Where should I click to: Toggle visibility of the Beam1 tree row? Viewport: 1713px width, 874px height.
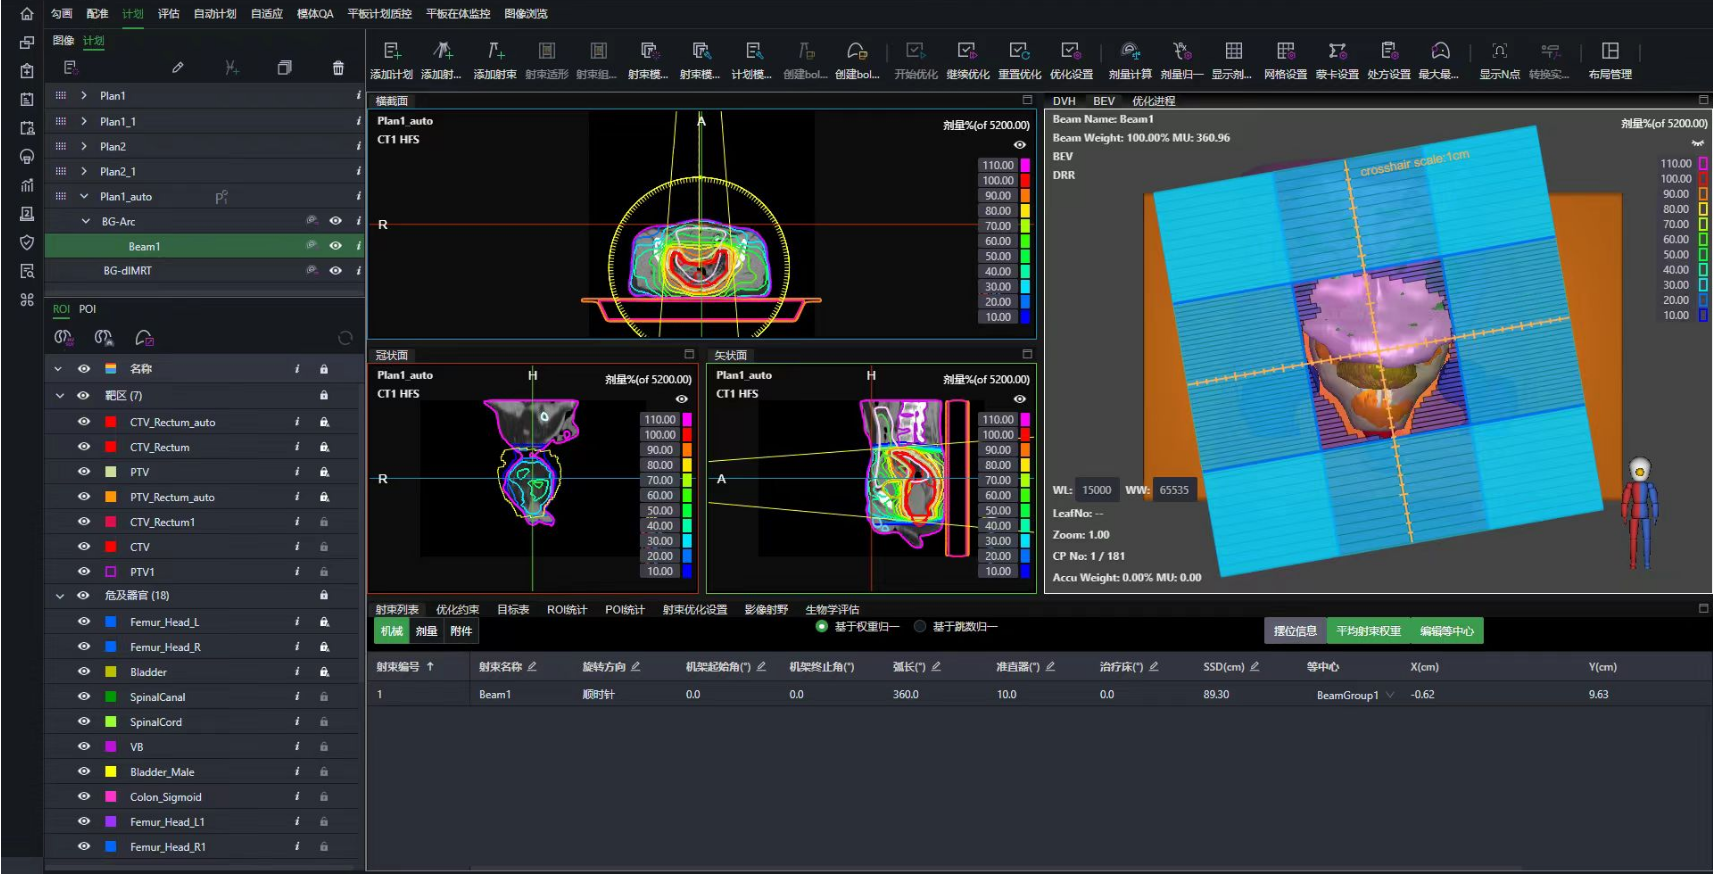[336, 246]
